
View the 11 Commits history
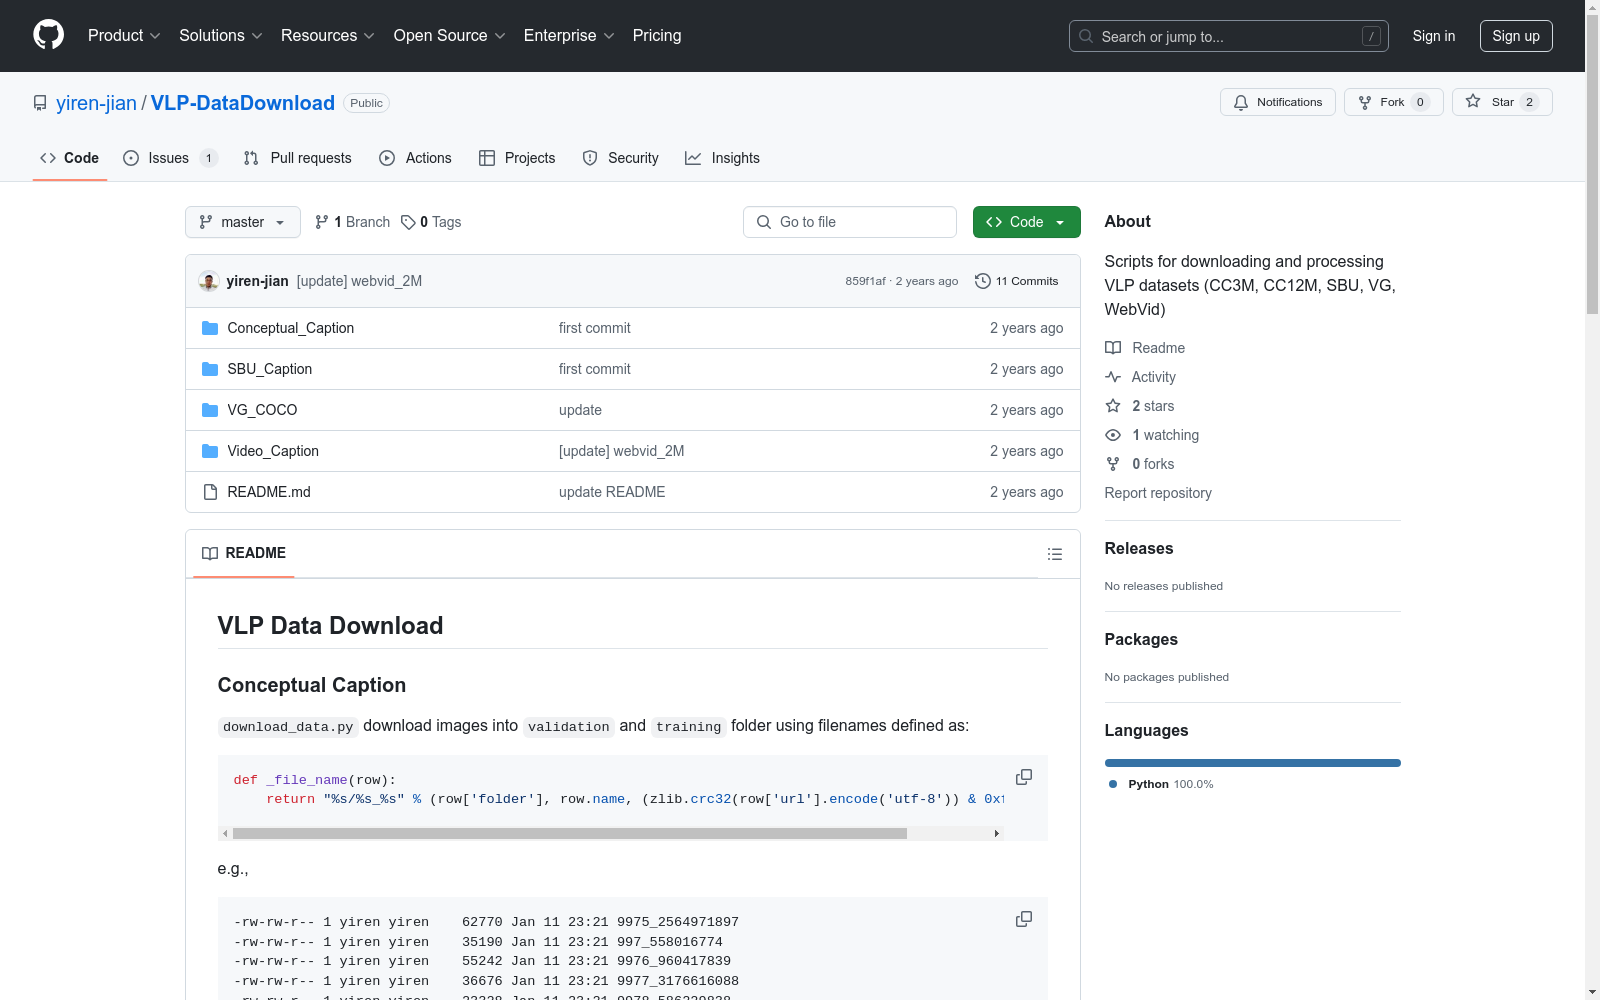point(1016,281)
